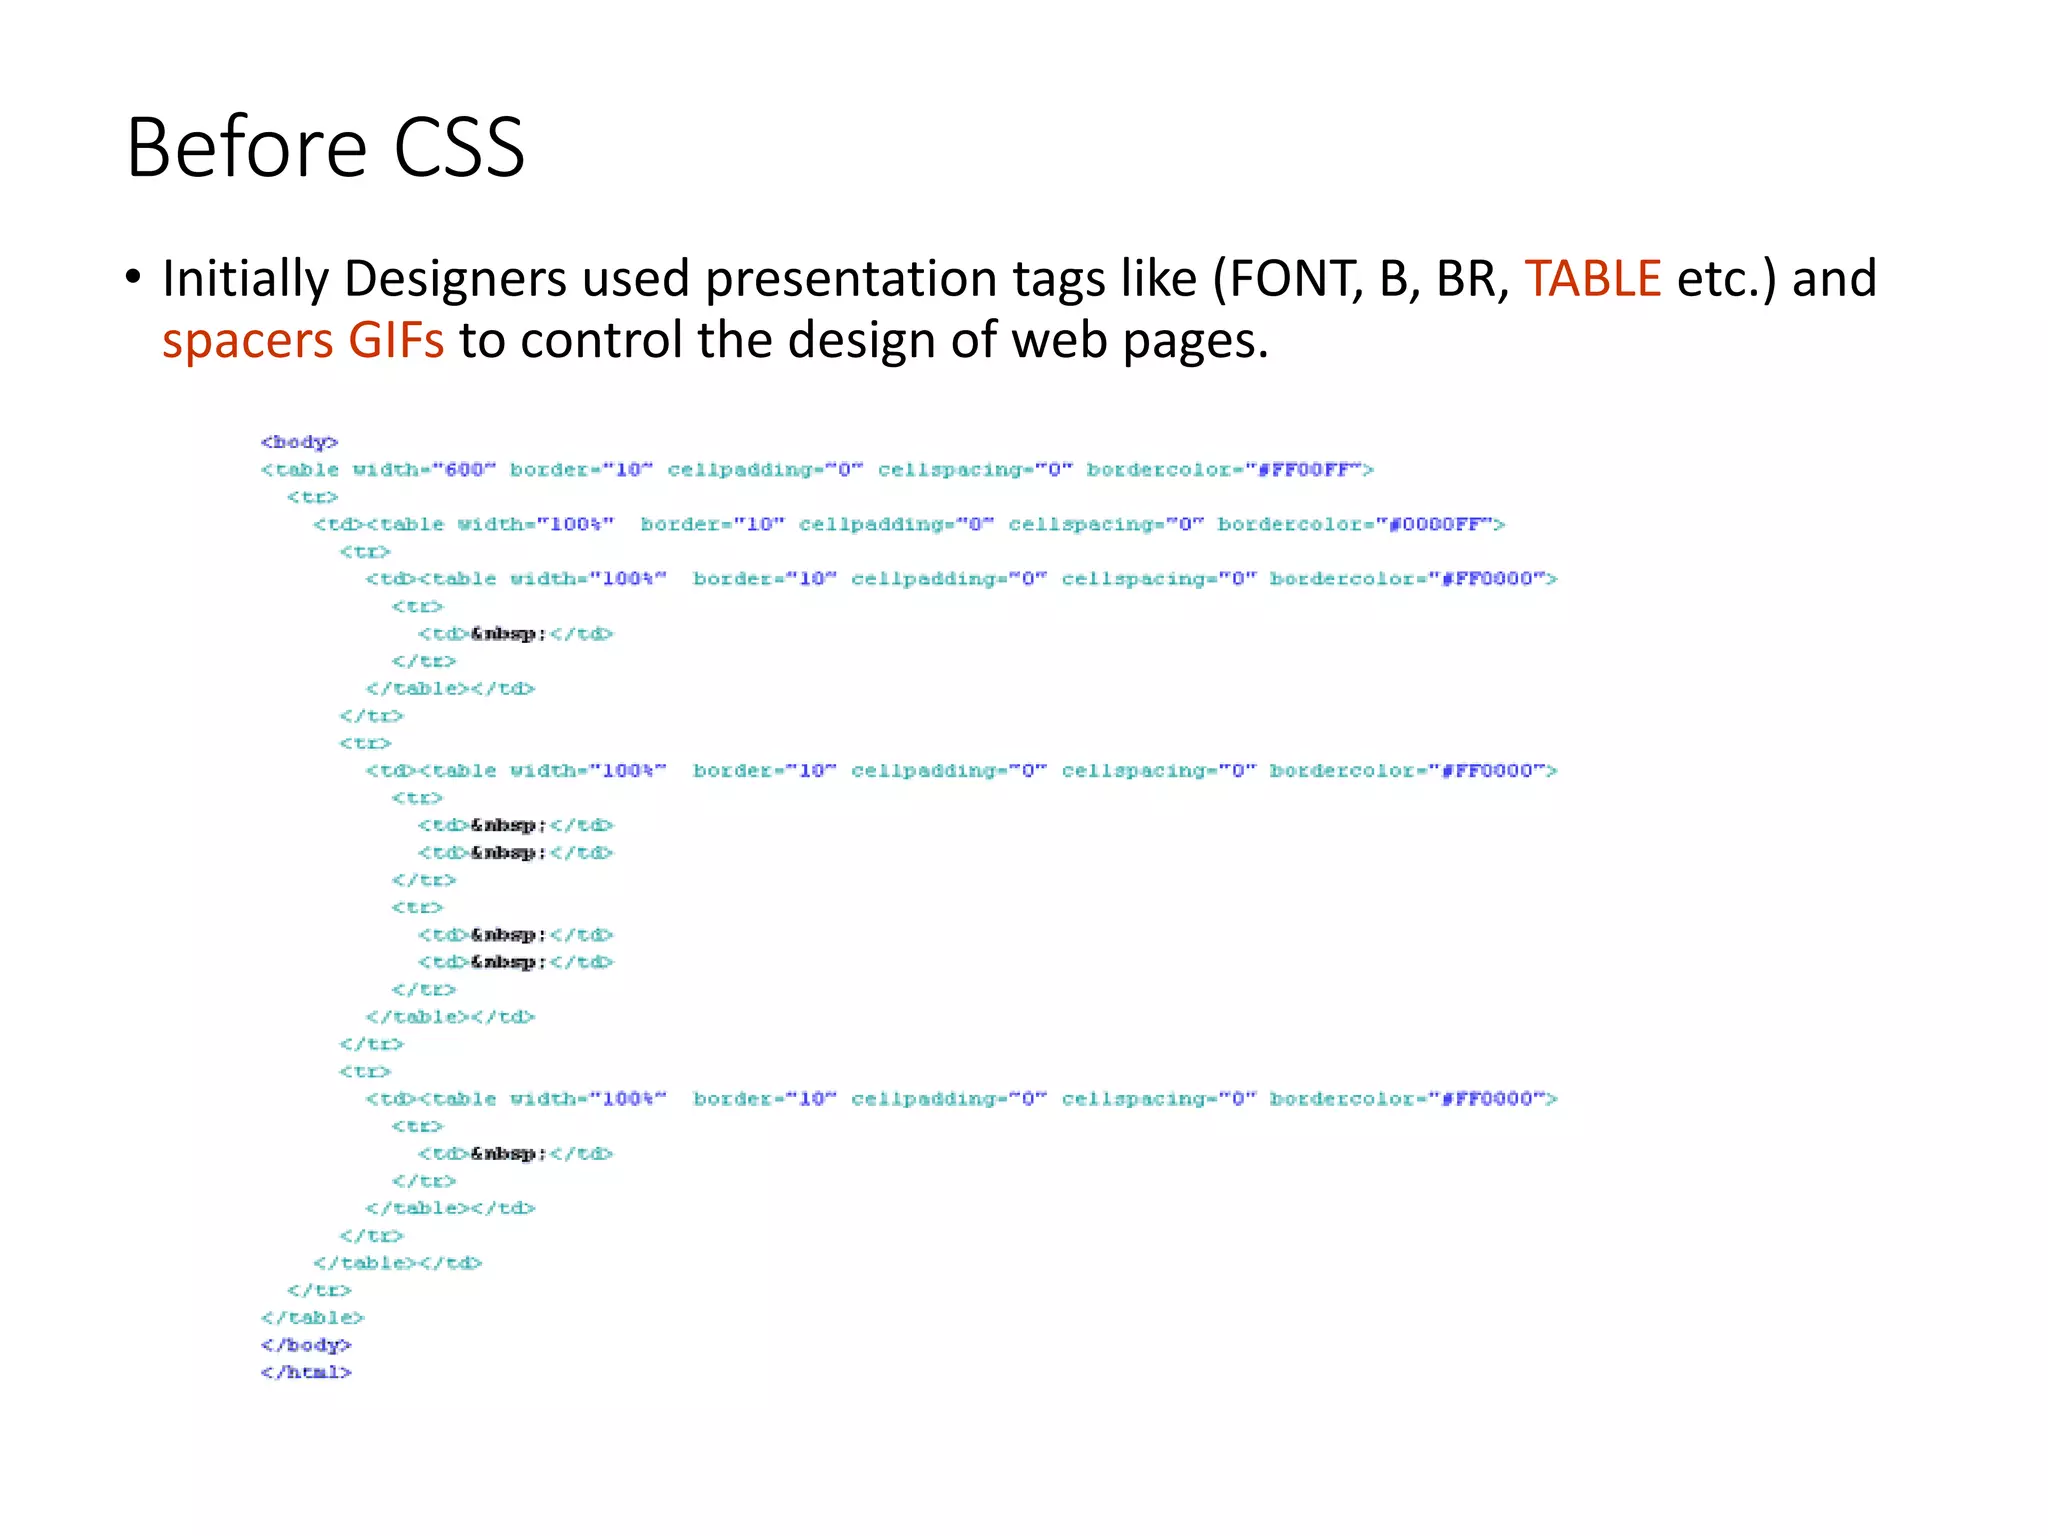Image resolution: width=2048 pixels, height=1536 pixels.
Task: Click the 'Before CSS' slide title
Action: [x=325, y=148]
